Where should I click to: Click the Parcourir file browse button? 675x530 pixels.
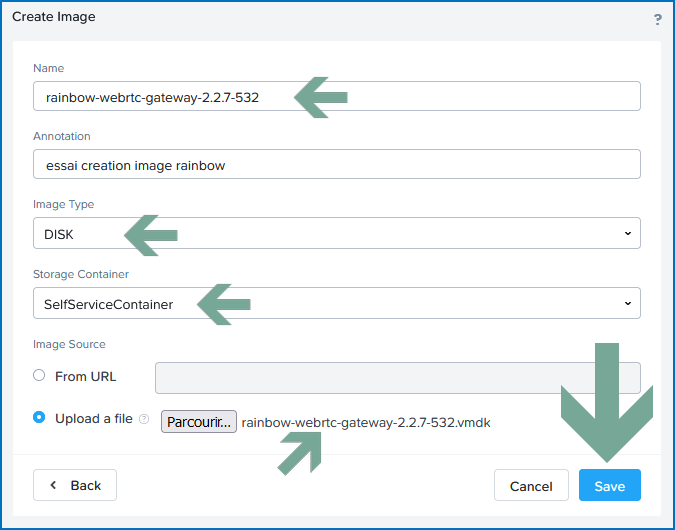pyautogui.click(x=199, y=422)
